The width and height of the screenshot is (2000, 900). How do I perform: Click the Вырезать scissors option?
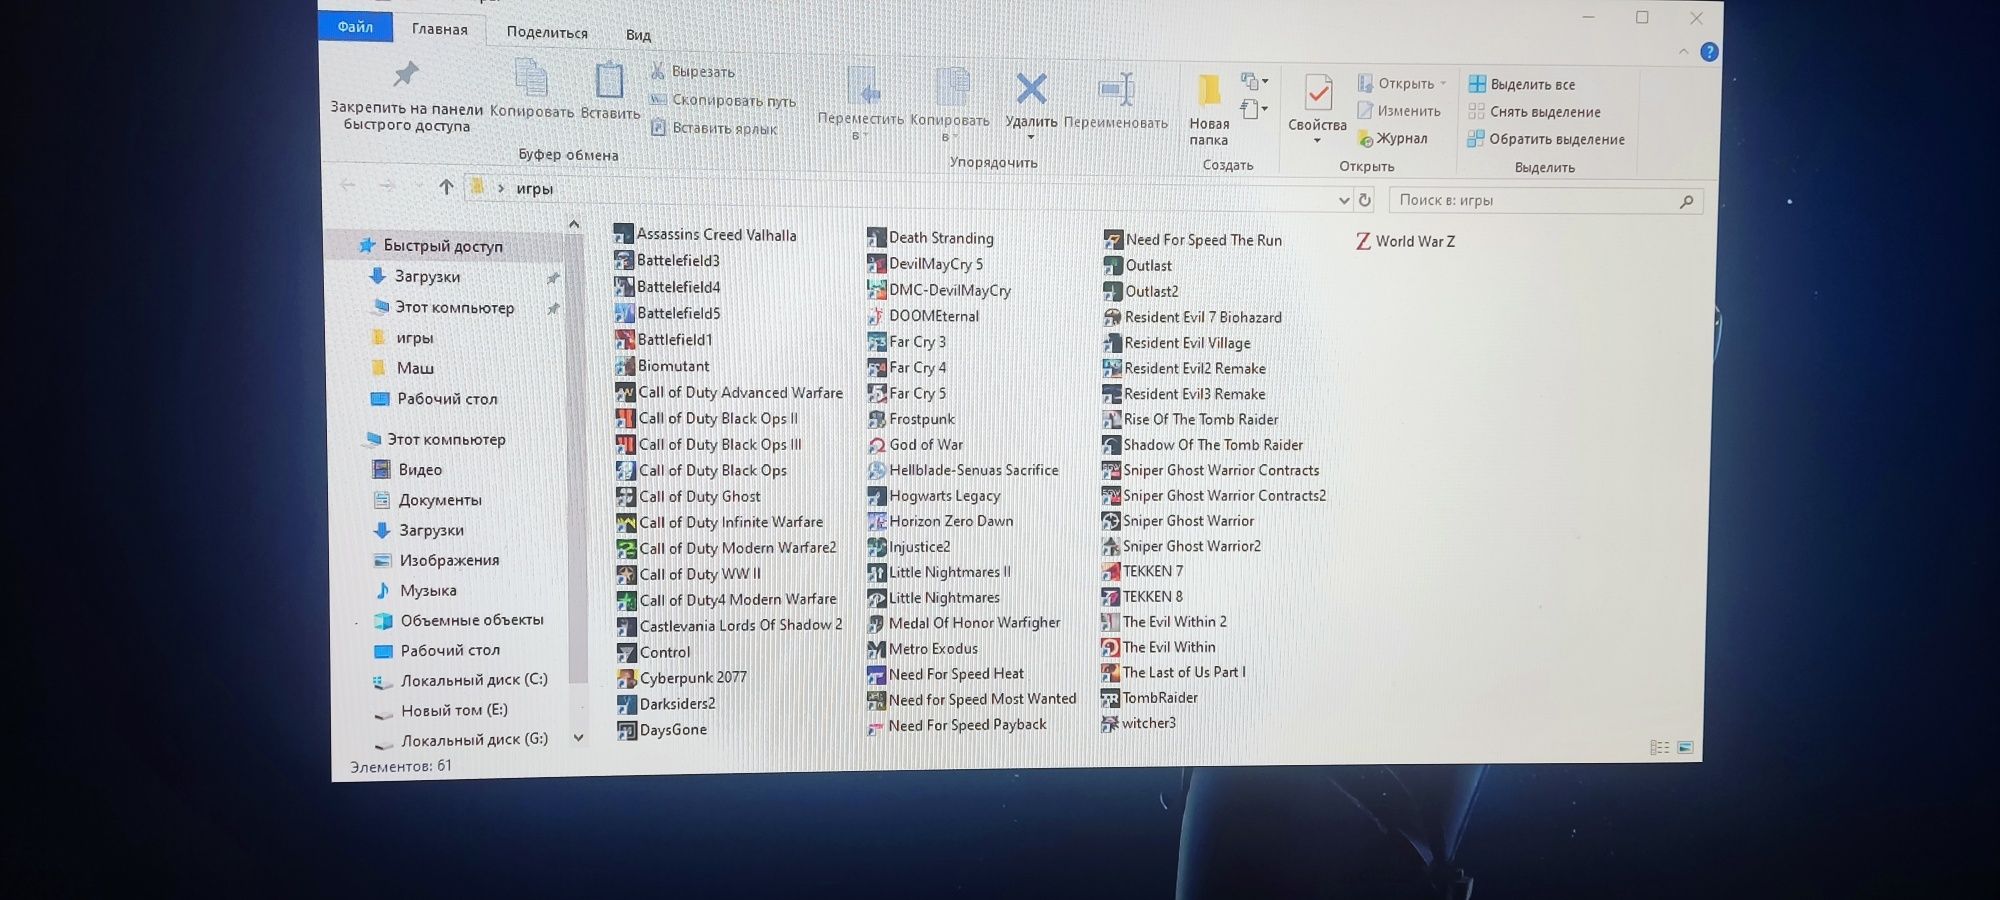point(693,71)
